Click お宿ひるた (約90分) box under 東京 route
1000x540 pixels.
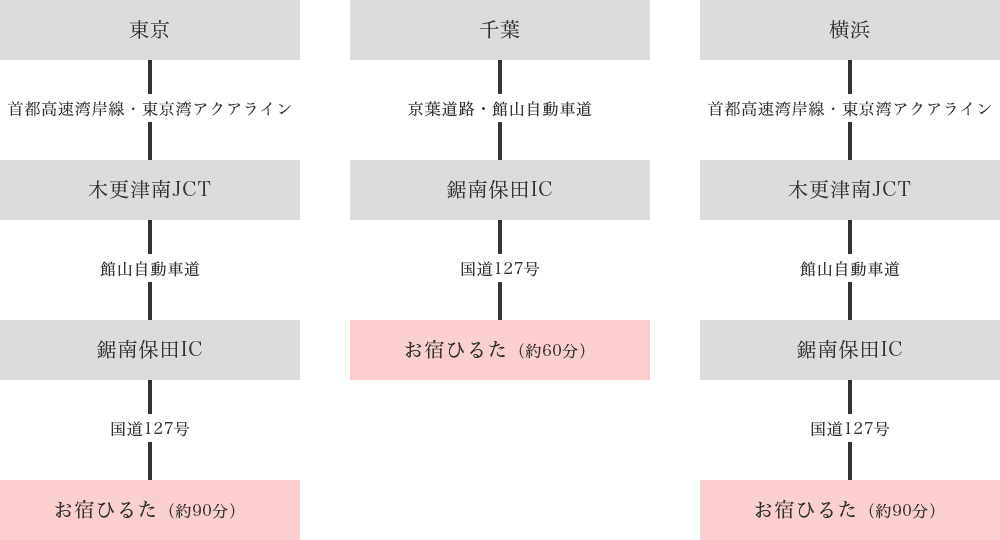point(150,510)
